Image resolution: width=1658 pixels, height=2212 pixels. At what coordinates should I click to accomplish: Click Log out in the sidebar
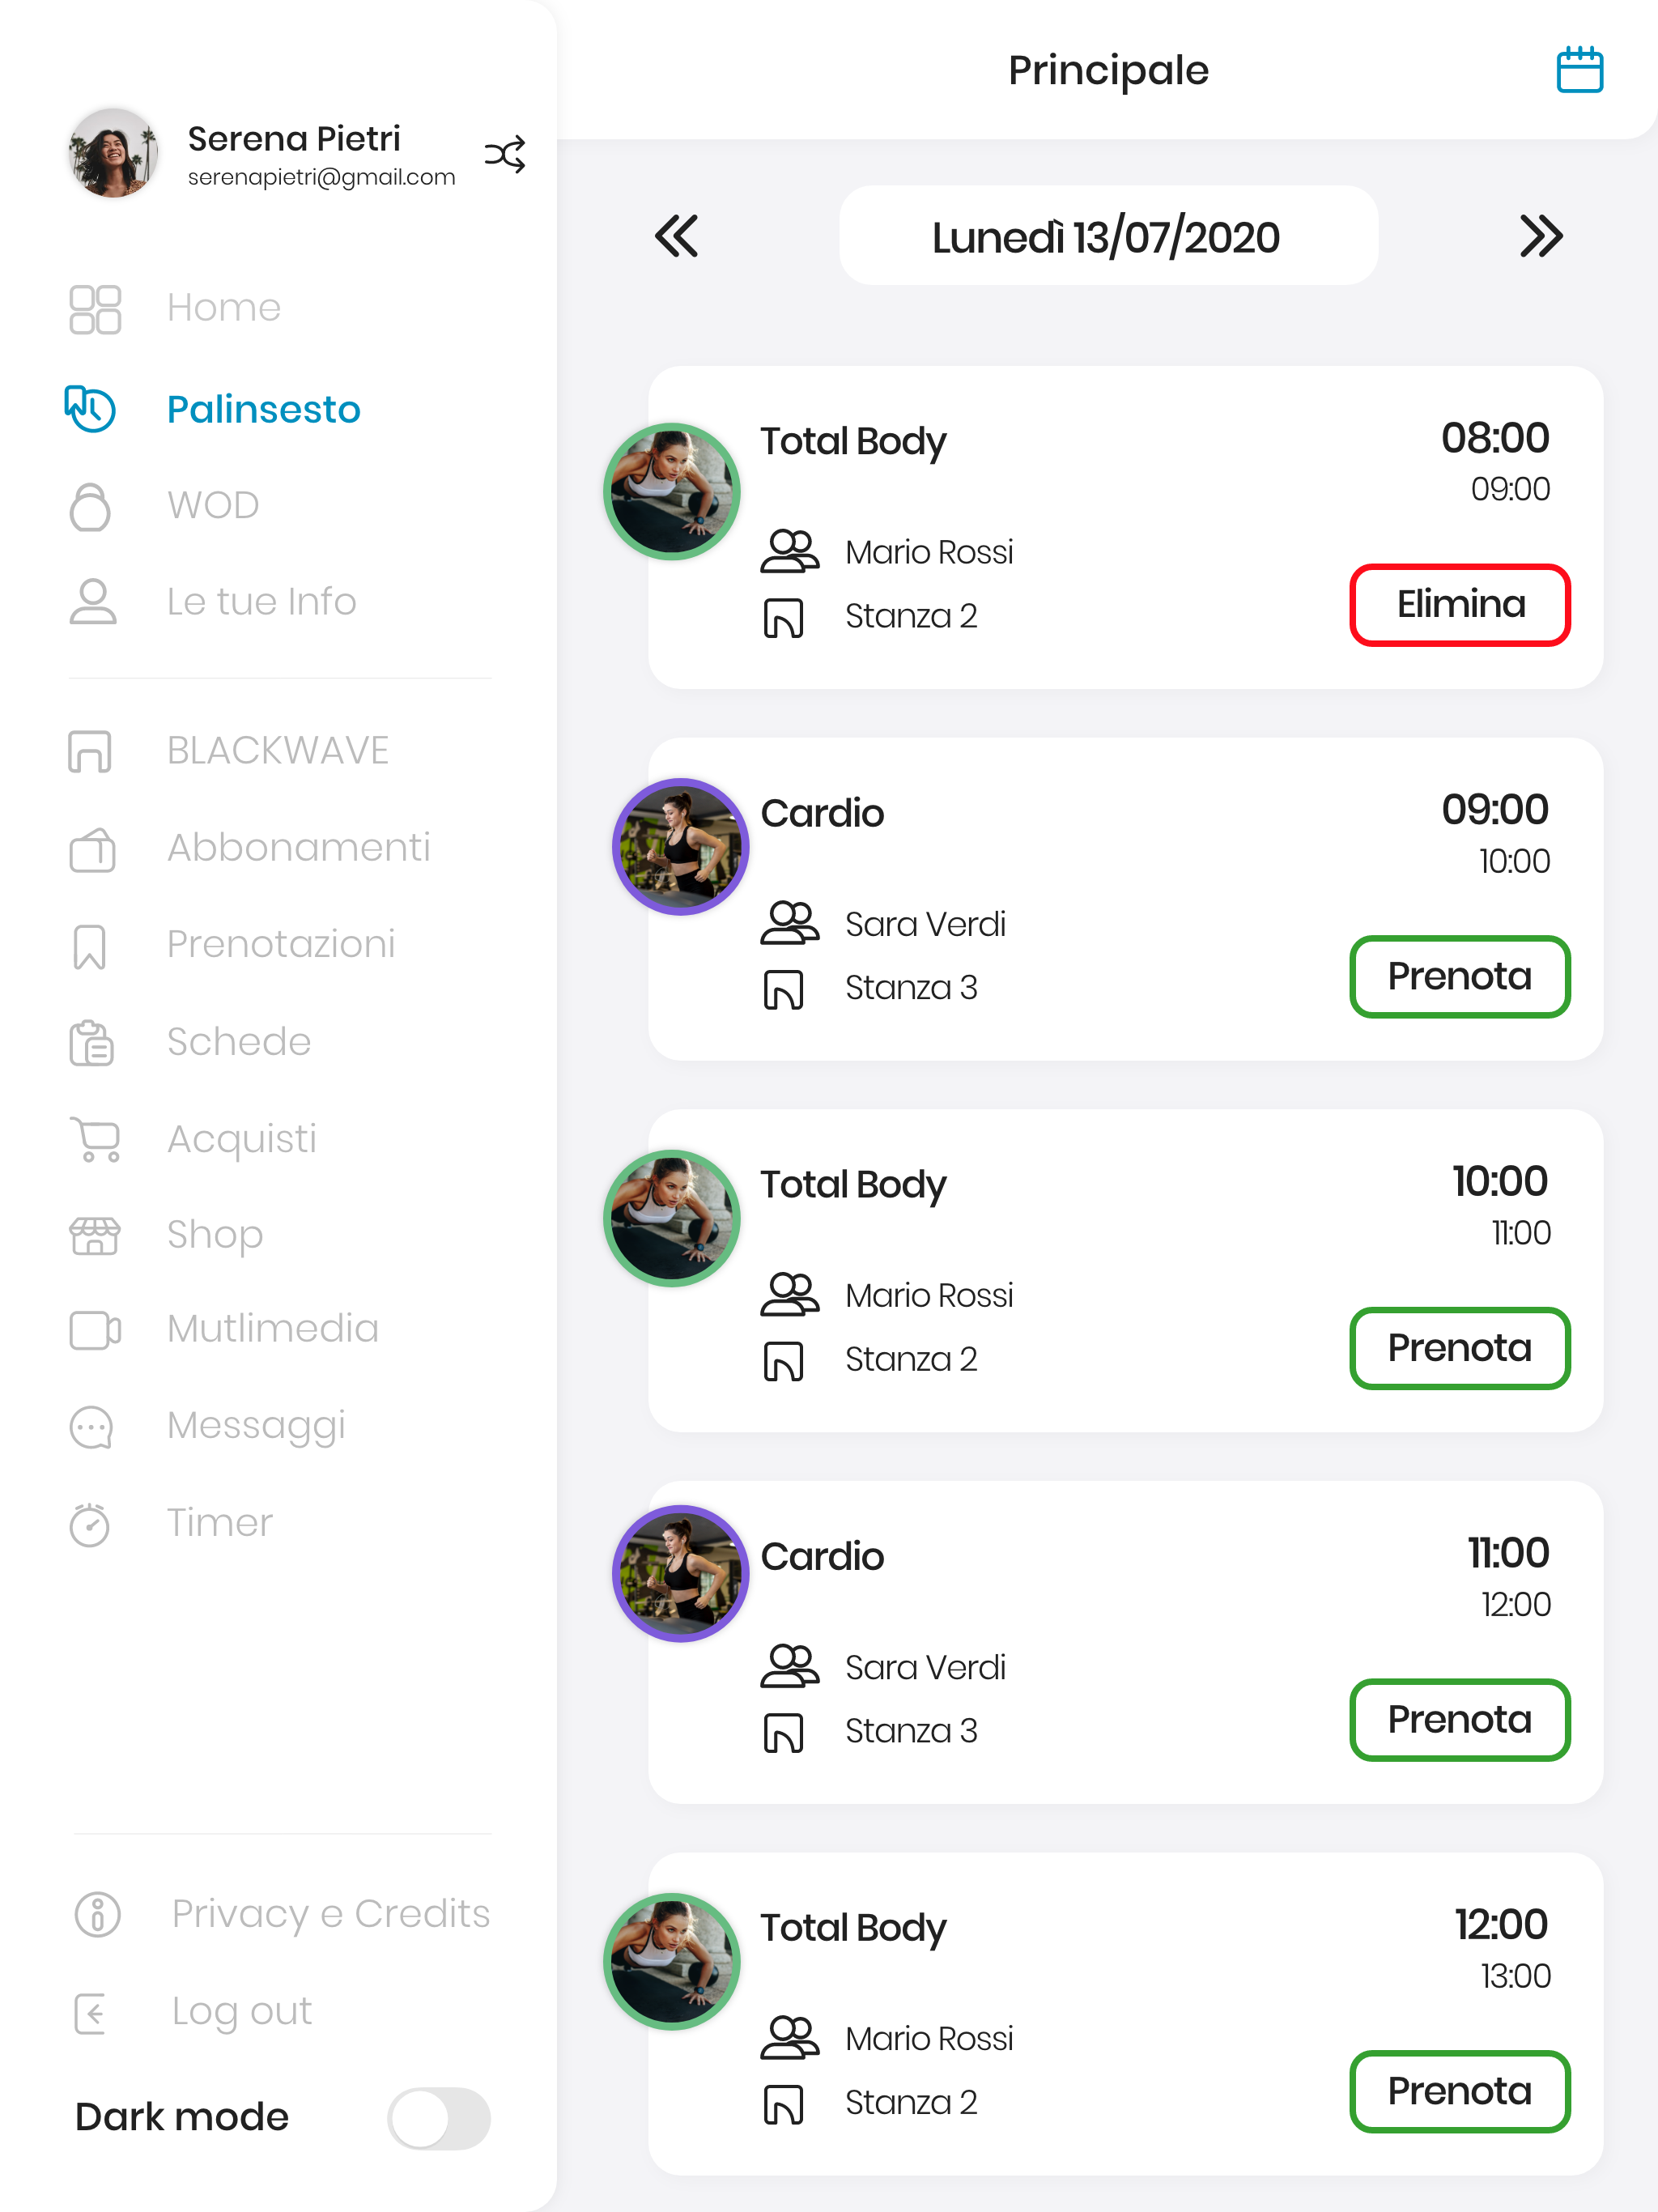(x=241, y=2011)
